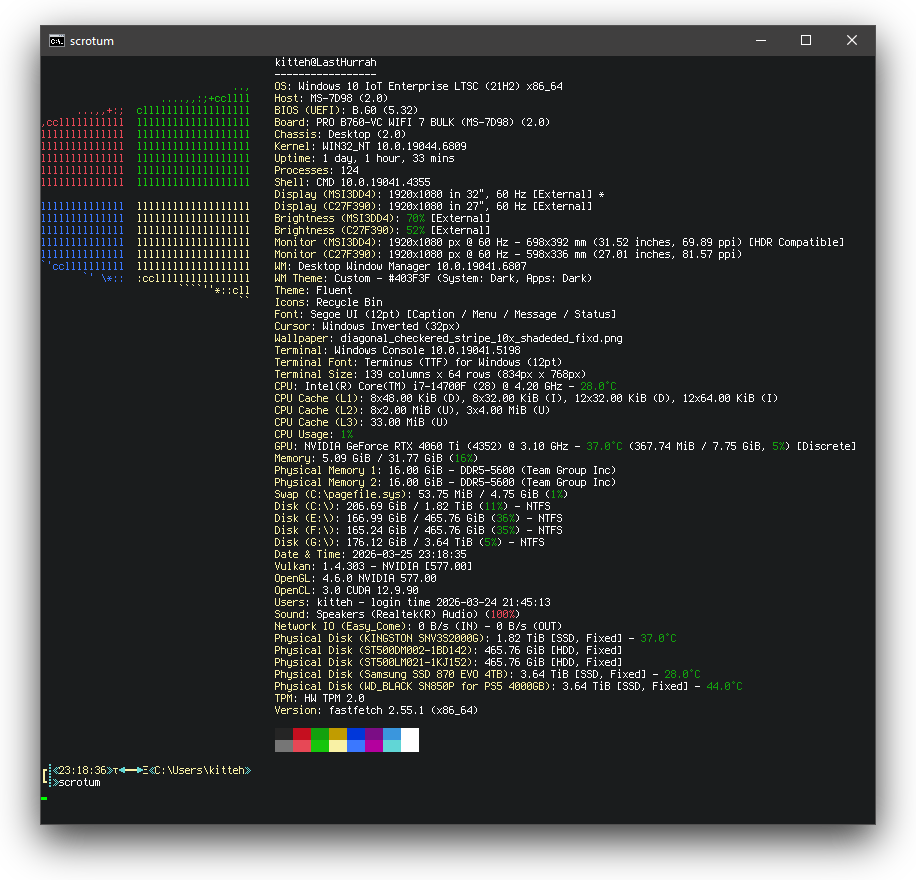Click the GPU: NVIDIA GeForce RTX 4060 Ti line
Image resolution: width=916 pixels, height=880 pixels.
pos(565,445)
